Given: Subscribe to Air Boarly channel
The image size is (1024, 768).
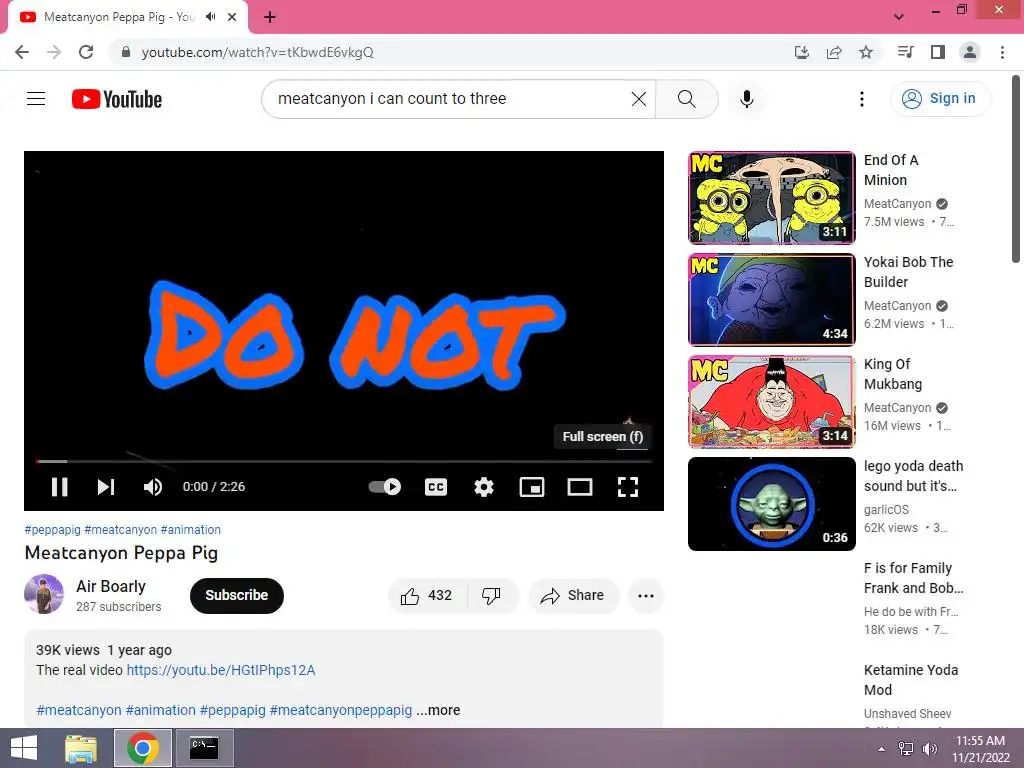Looking at the screenshot, I should [x=236, y=596].
